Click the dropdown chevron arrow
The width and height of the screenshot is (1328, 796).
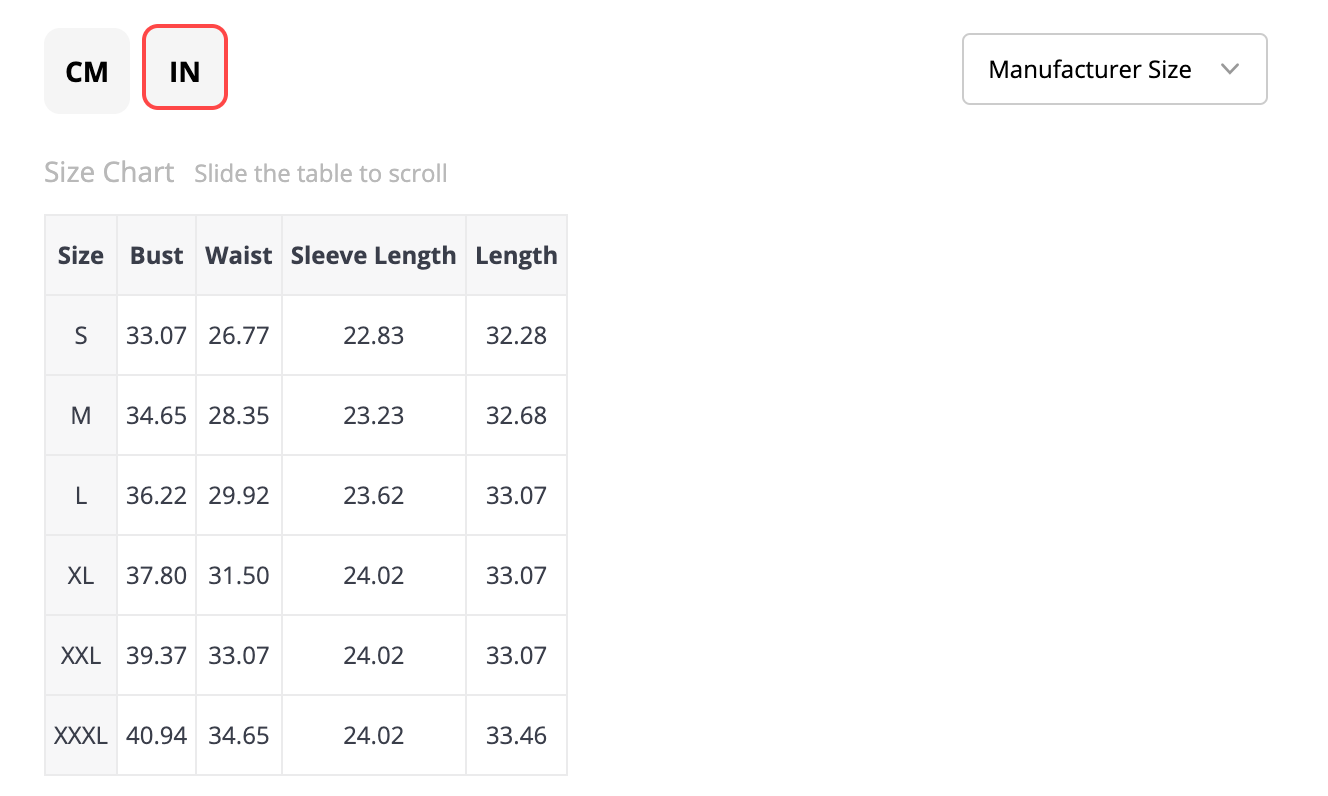click(x=1230, y=69)
